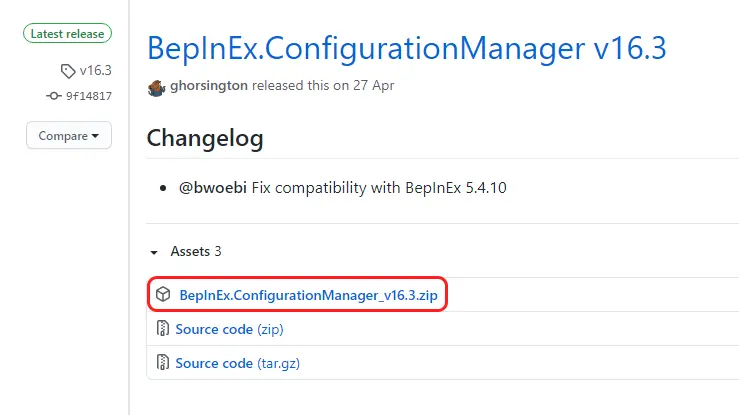Click the Latest release badge
This screenshot has width=739, height=415.
[67, 33]
